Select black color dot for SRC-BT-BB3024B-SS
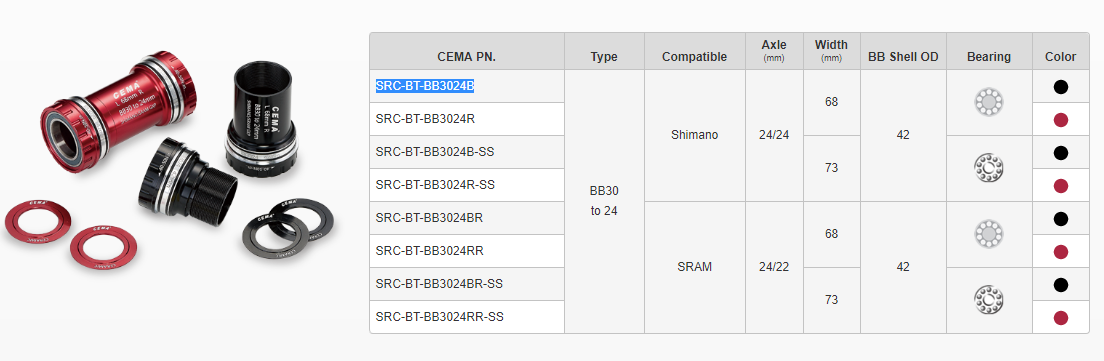This screenshot has height=361, width=1104. (1060, 153)
